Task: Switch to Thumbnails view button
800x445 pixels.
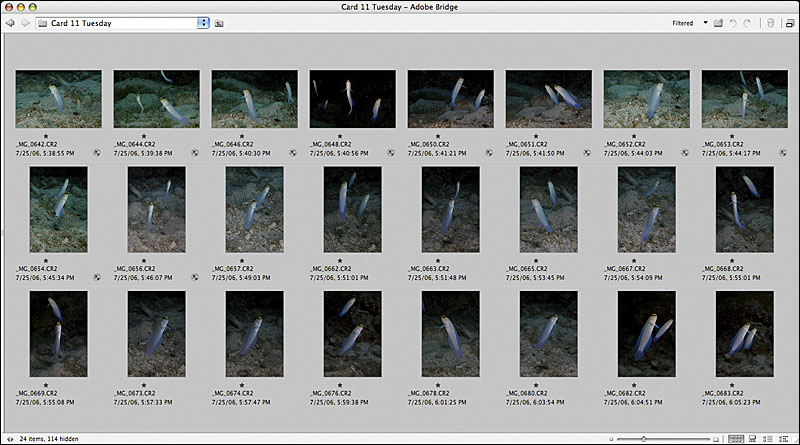Action: (x=736, y=438)
